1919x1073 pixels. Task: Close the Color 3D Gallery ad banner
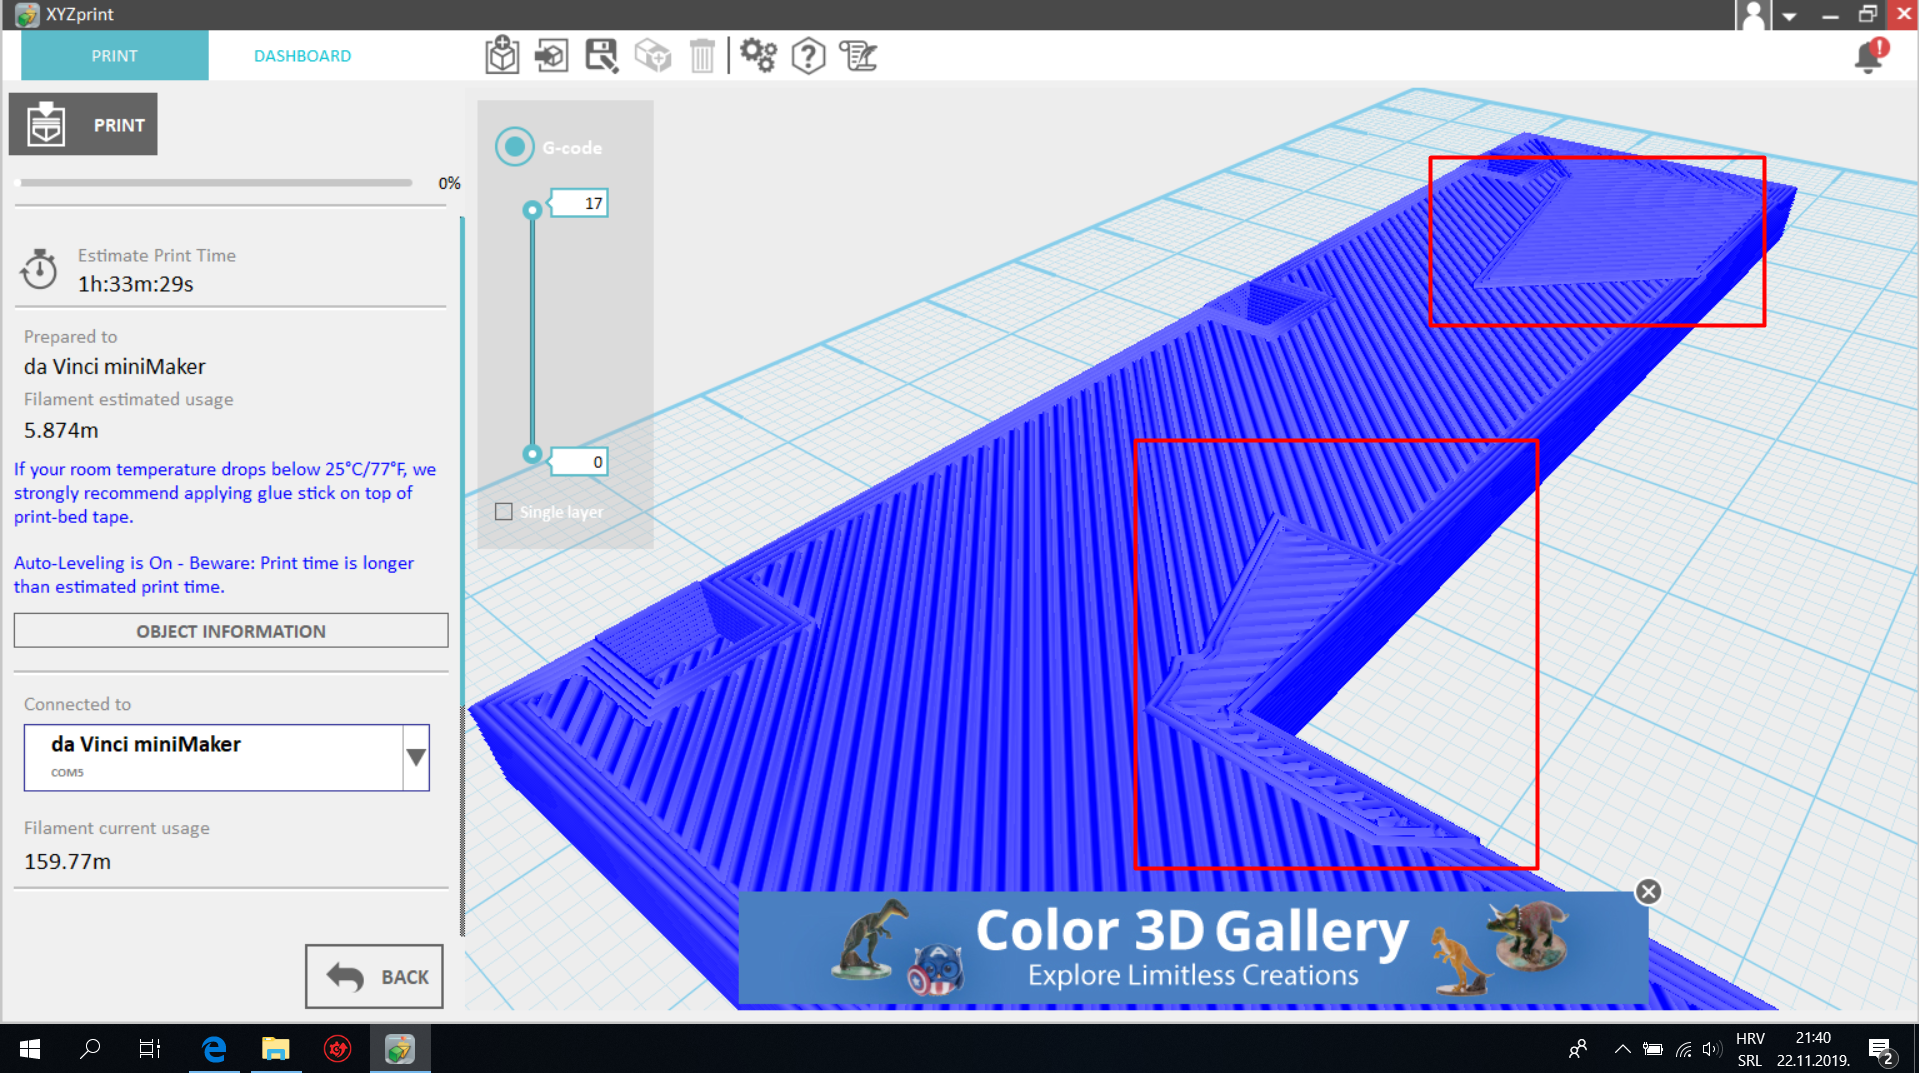pyautogui.click(x=1649, y=891)
